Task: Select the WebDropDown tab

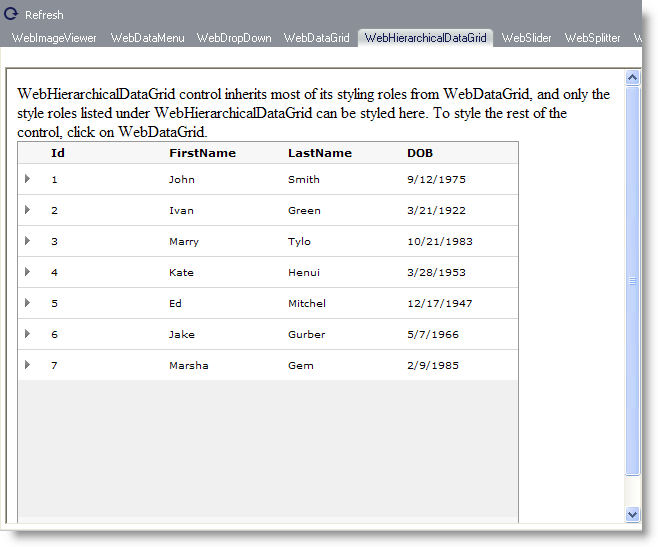Action: tap(234, 38)
